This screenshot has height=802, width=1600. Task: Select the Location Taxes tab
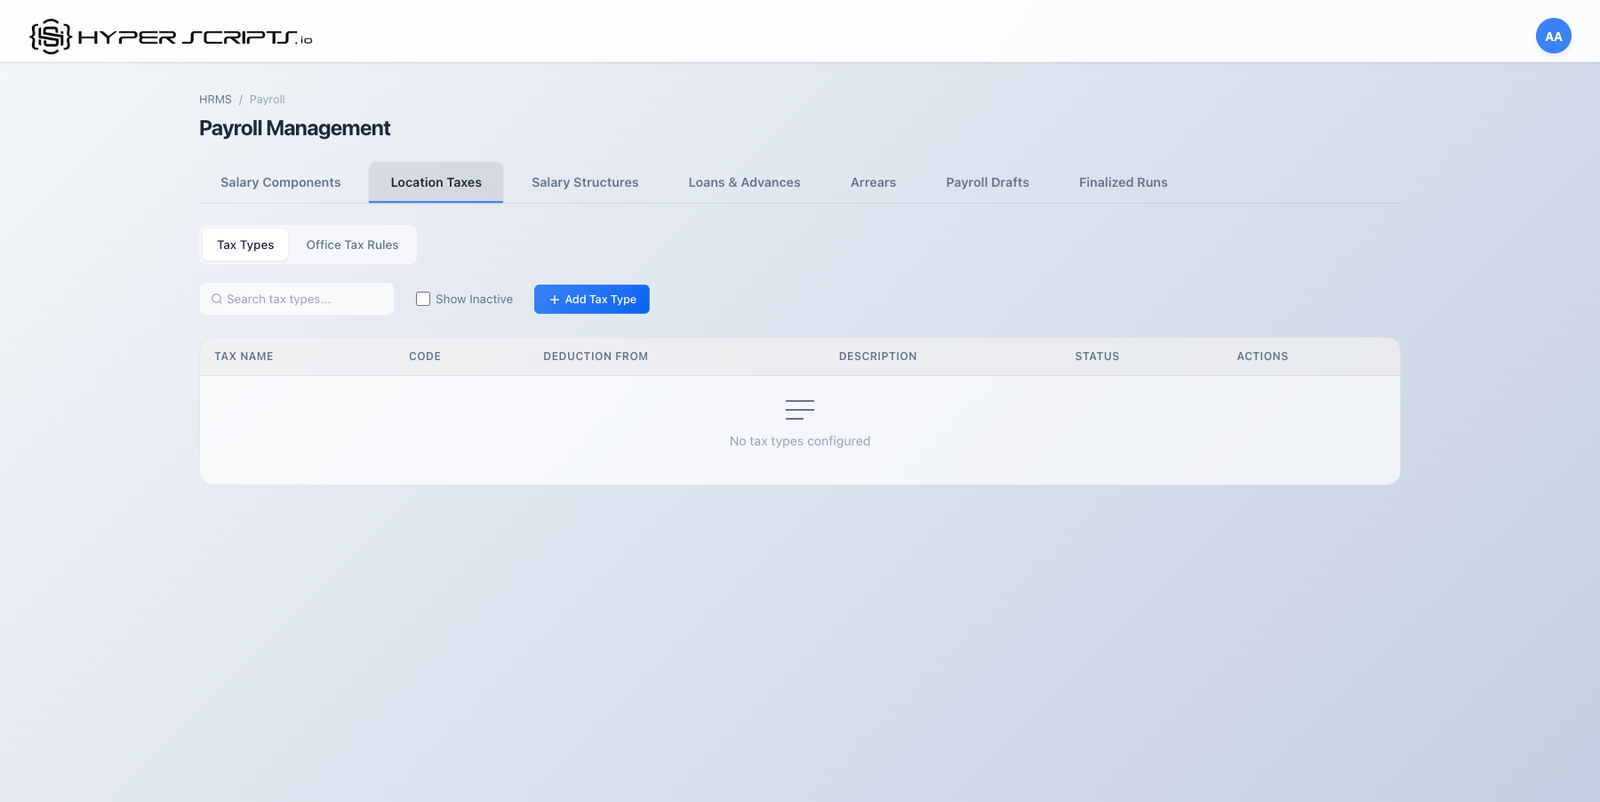pos(436,182)
